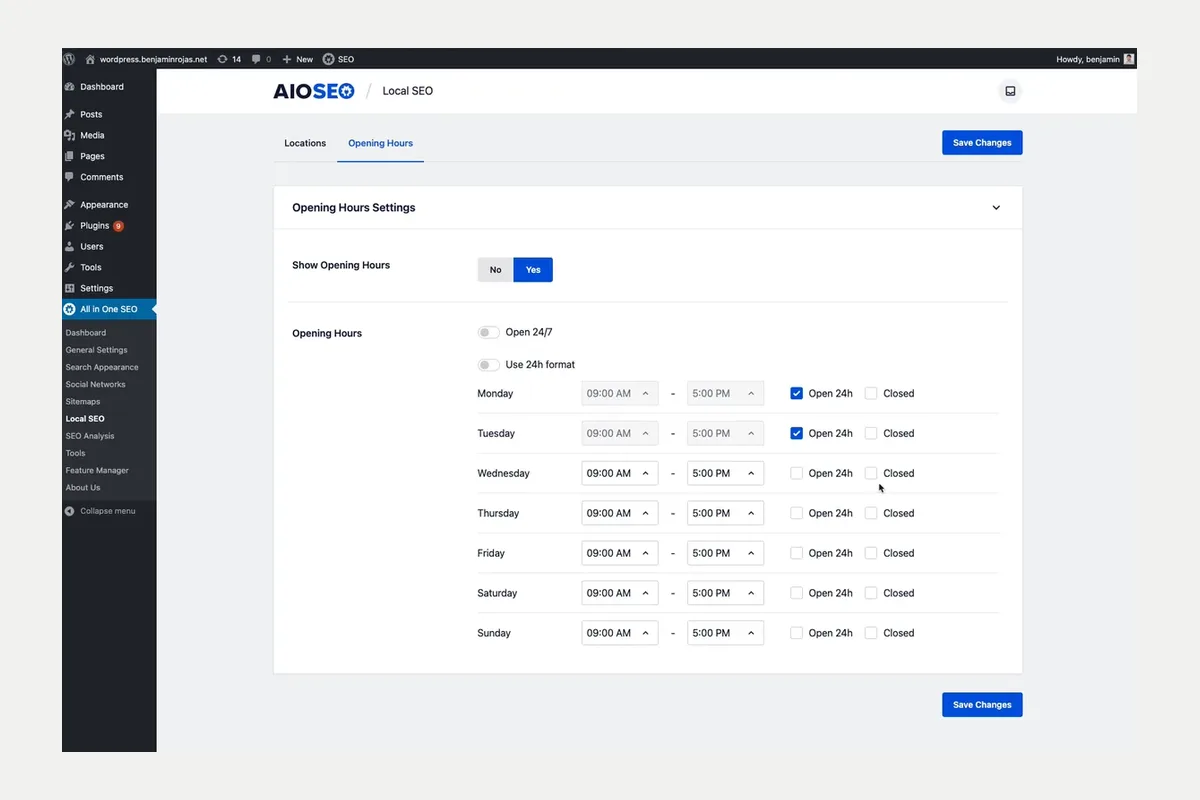Open the SEO gear icon in admin bar
This screenshot has width=1200, height=800.
[x=328, y=59]
